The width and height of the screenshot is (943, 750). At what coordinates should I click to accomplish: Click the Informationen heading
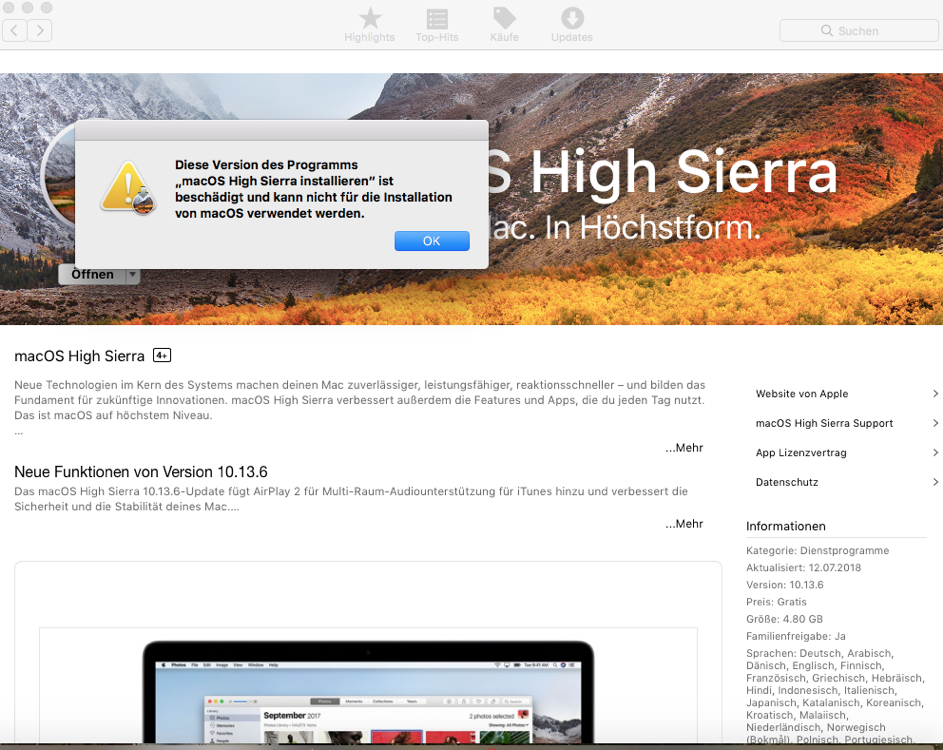[x=785, y=526]
